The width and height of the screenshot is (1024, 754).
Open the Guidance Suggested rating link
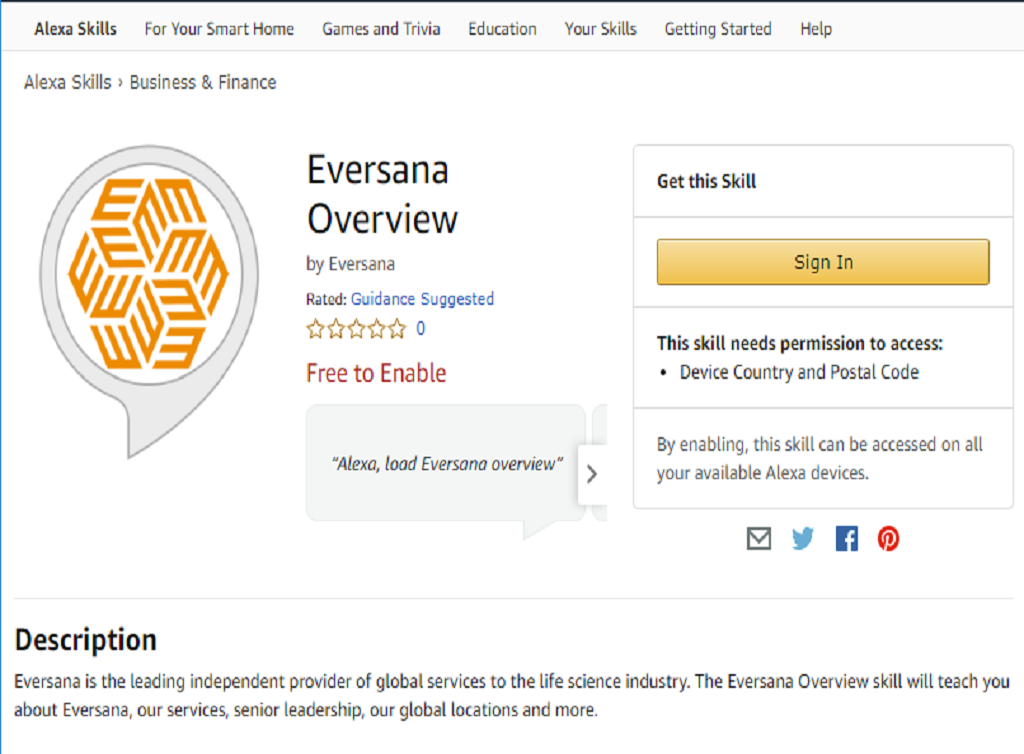[423, 299]
